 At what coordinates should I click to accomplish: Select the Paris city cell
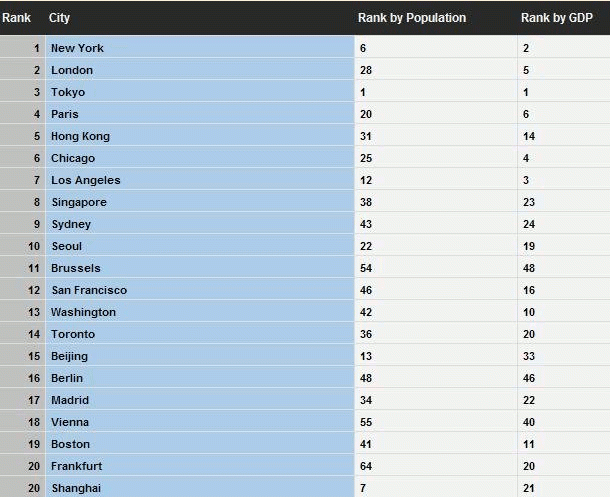(65, 114)
